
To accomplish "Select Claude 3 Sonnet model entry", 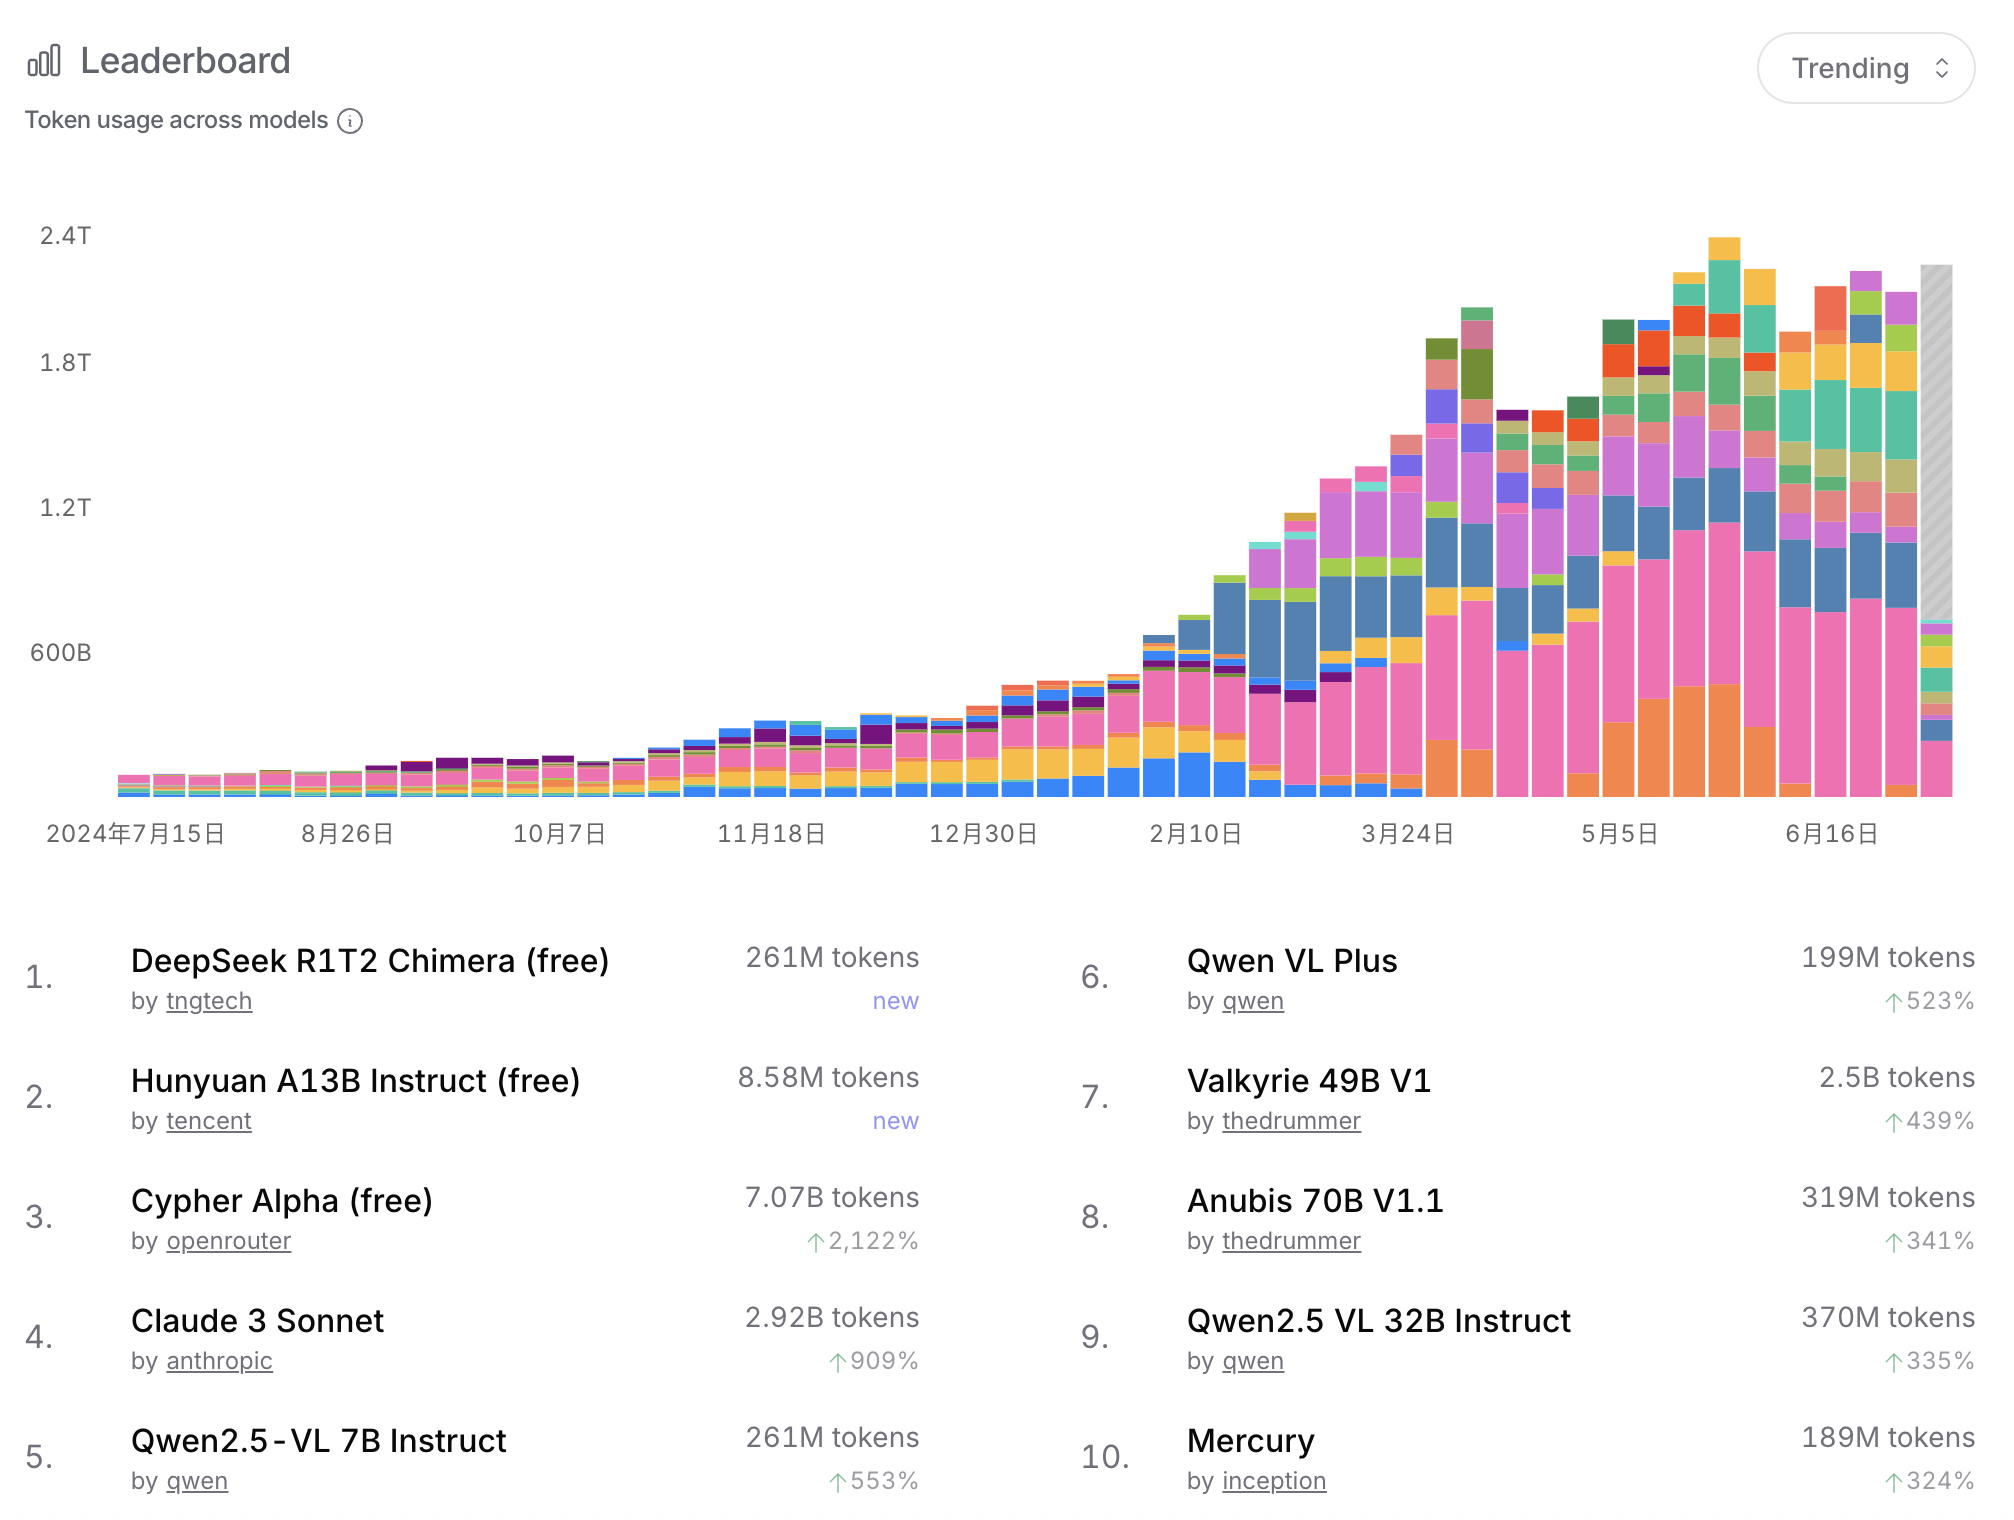I will click(257, 1321).
